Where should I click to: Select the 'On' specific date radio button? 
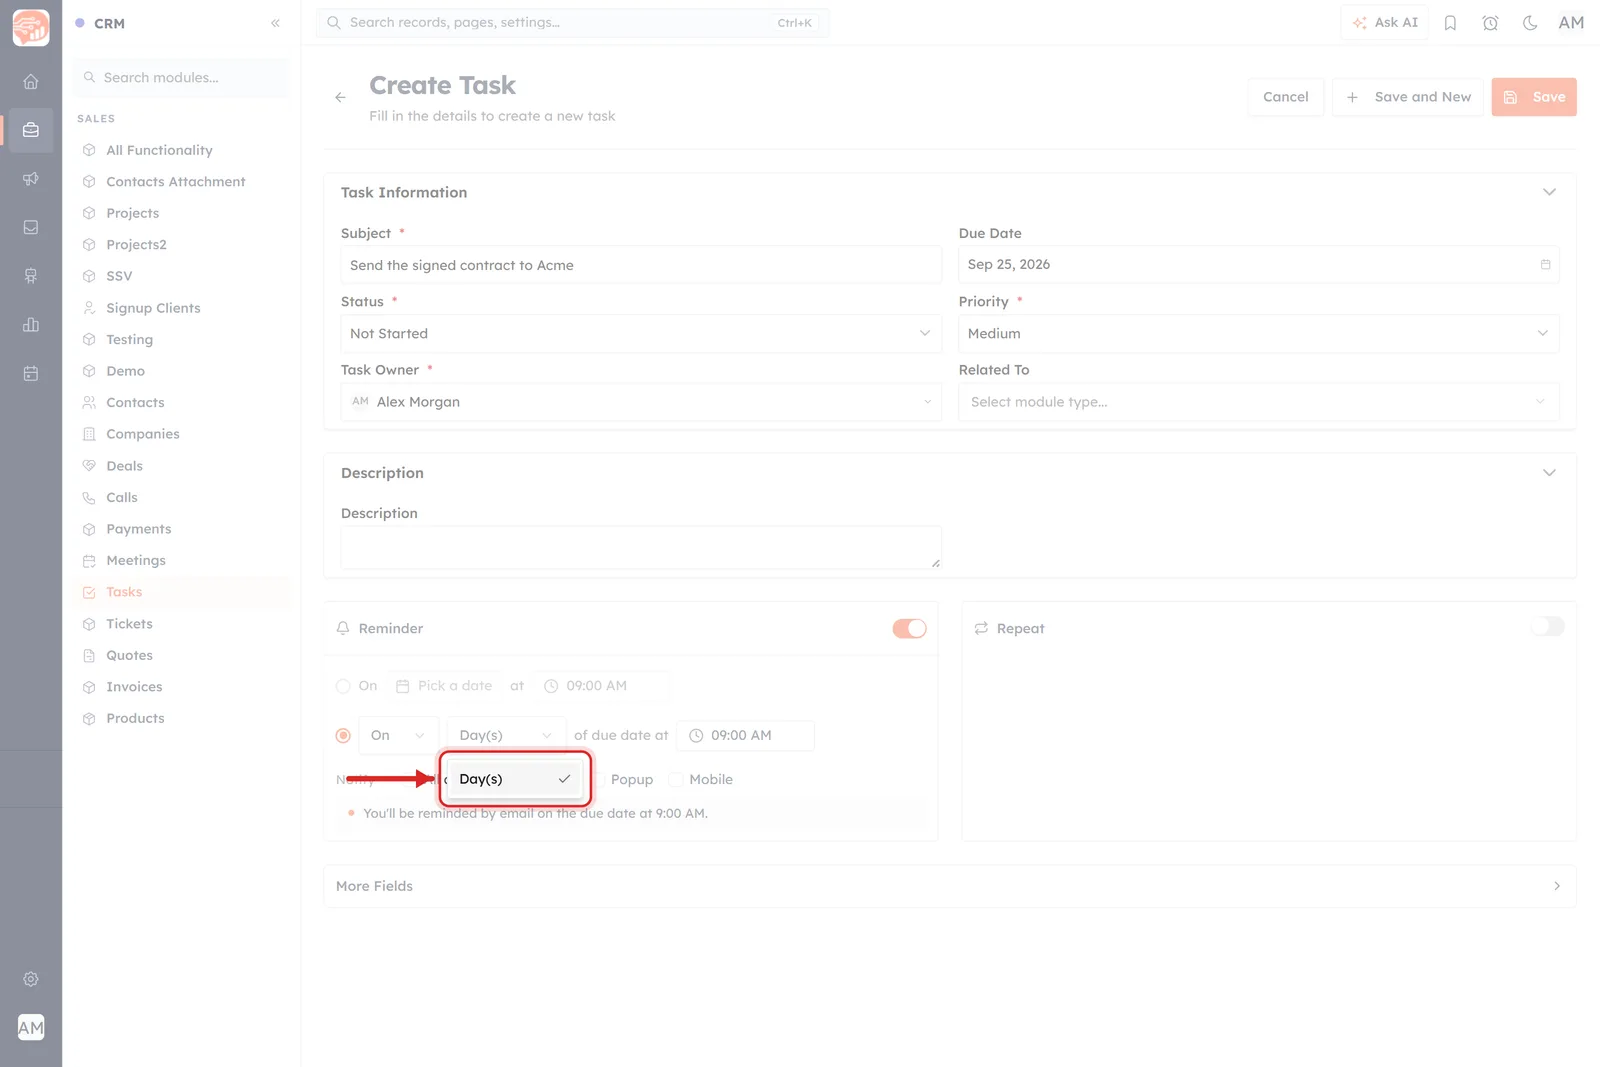343,686
